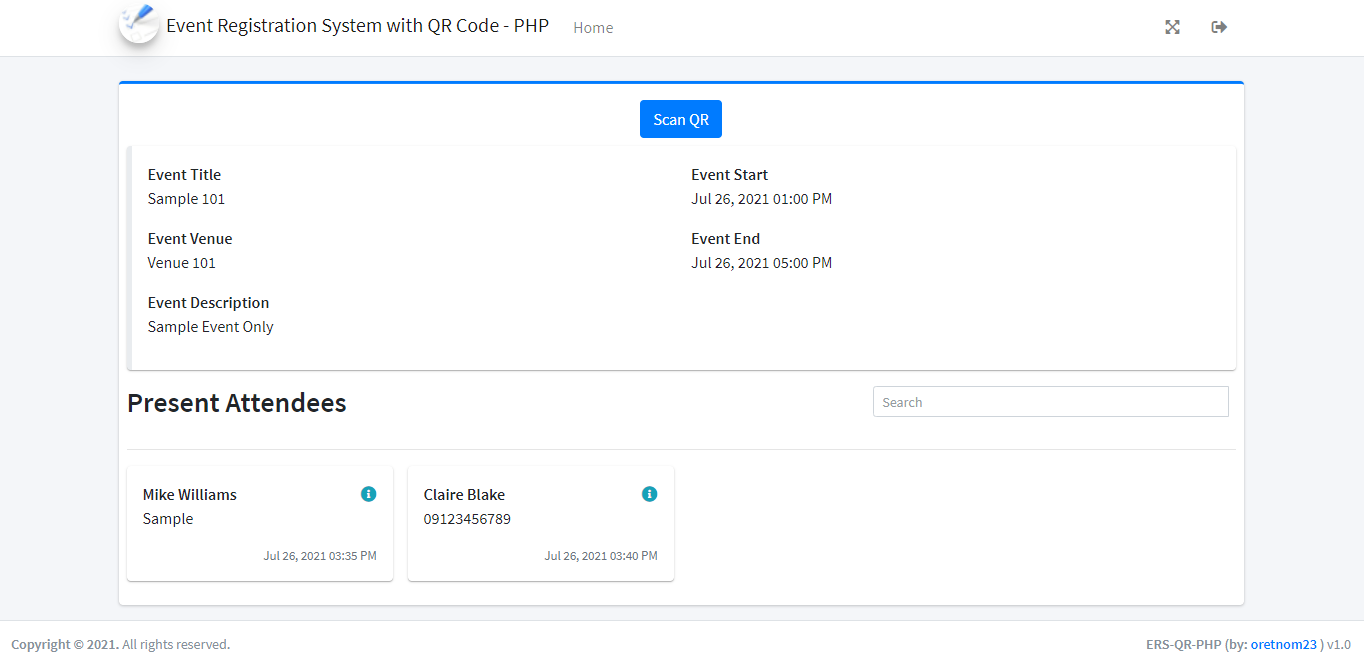Click inside the Search field
The height and width of the screenshot is (666, 1364).
coord(1050,401)
